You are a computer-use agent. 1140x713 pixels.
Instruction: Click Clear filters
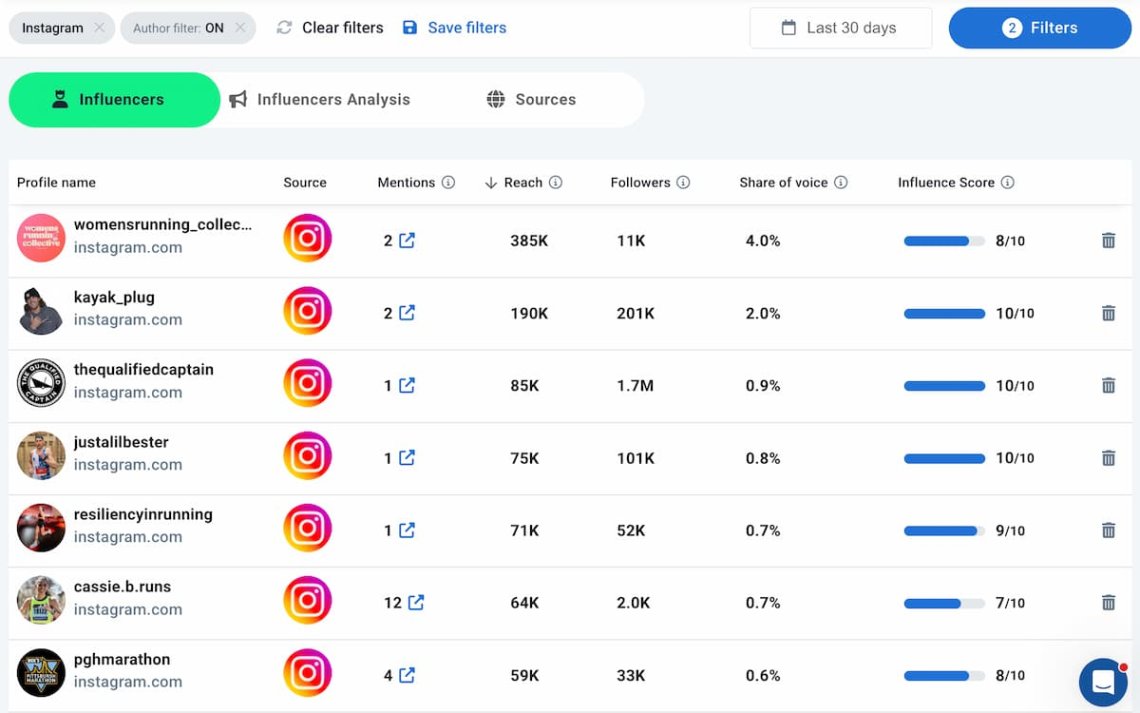pyautogui.click(x=342, y=27)
